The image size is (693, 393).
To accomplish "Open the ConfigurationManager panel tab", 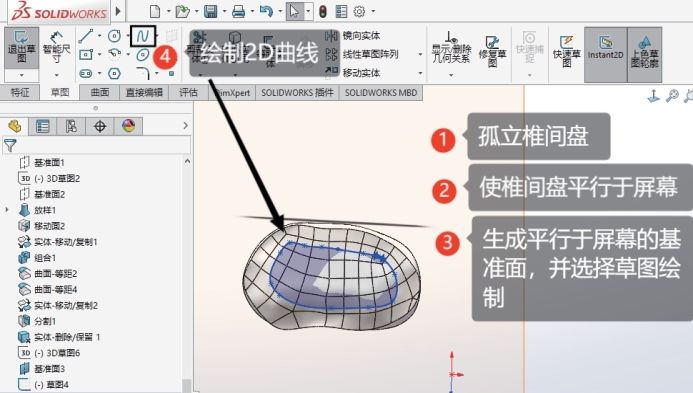I will coord(71,126).
